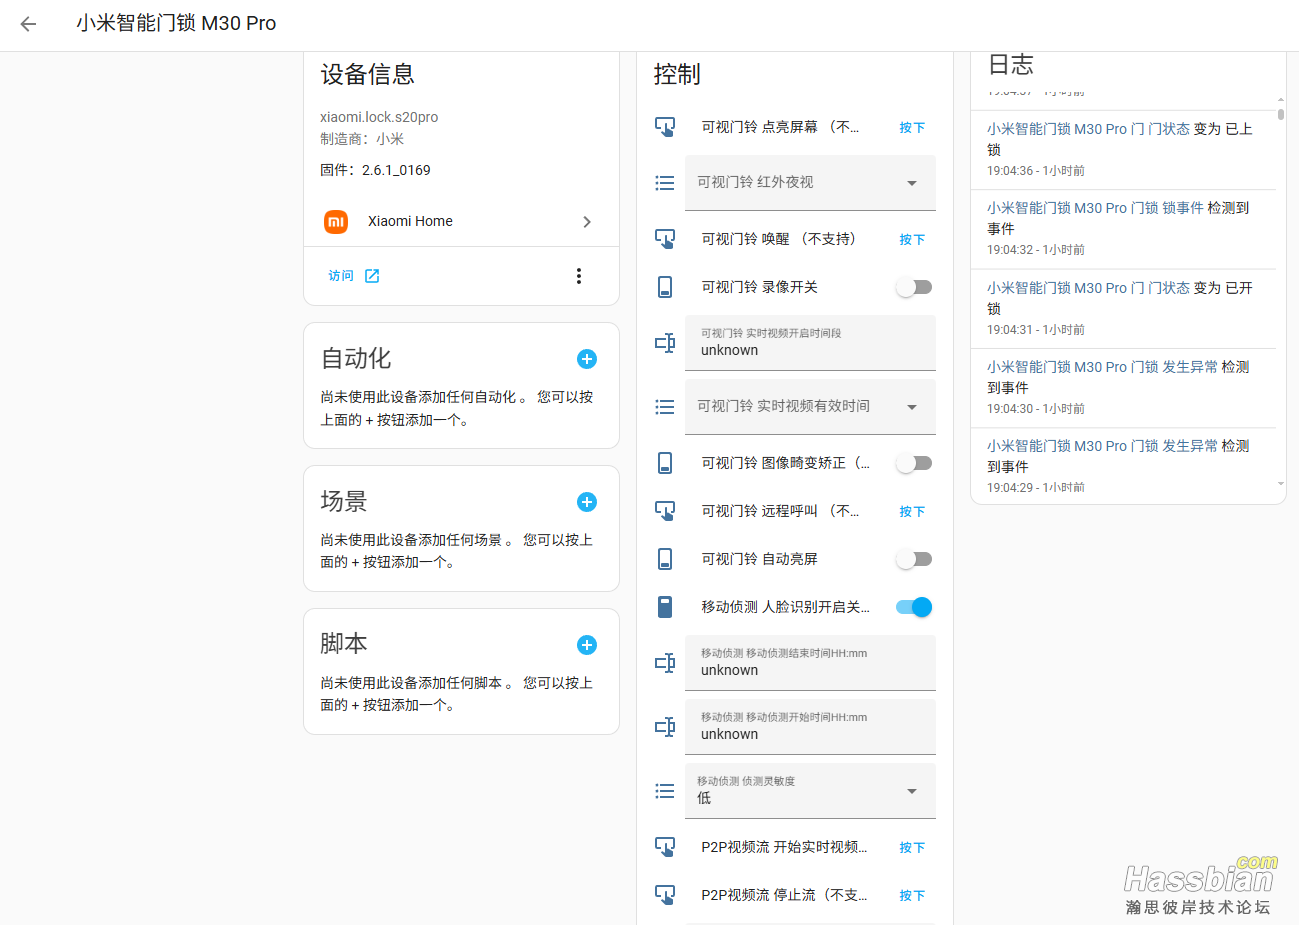Click the icon beside 图像畸变矫正
The height and width of the screenshot is (925, 1299).
(x=665, y=463)
